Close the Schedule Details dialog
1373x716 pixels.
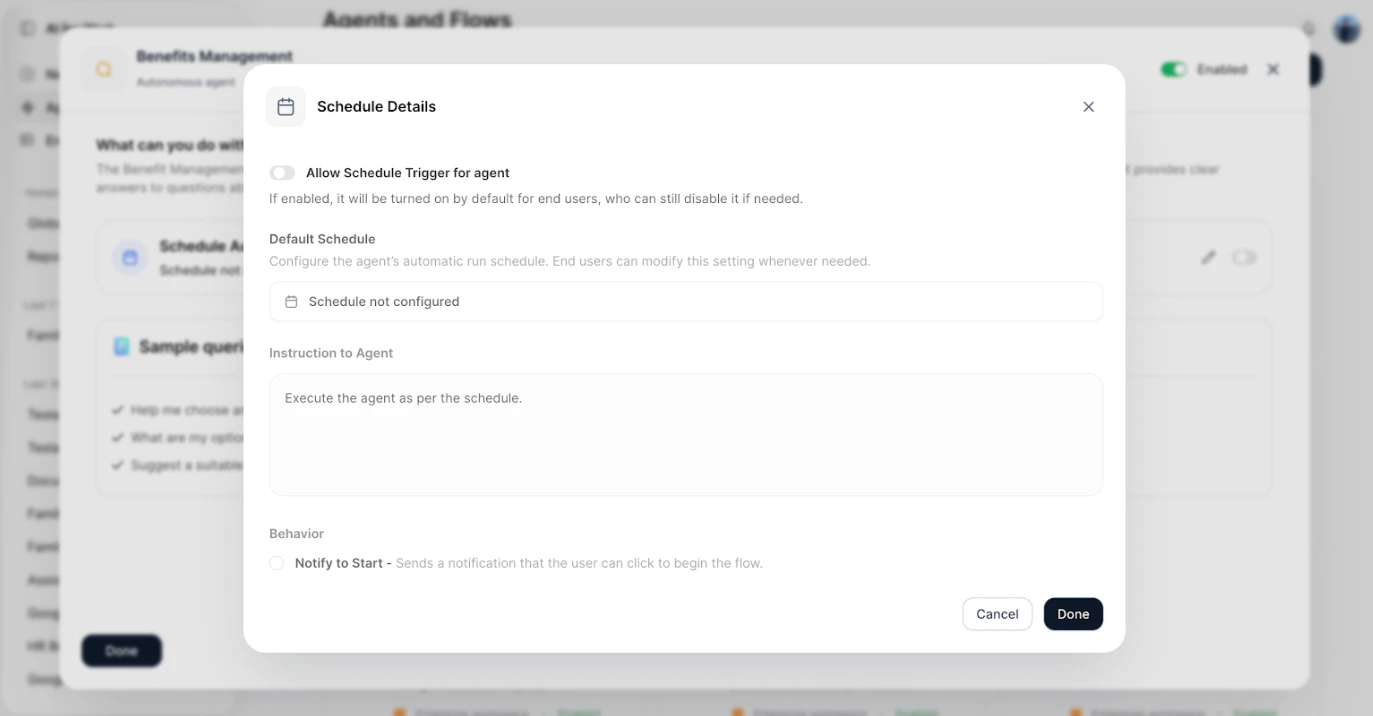[1088, 106]
